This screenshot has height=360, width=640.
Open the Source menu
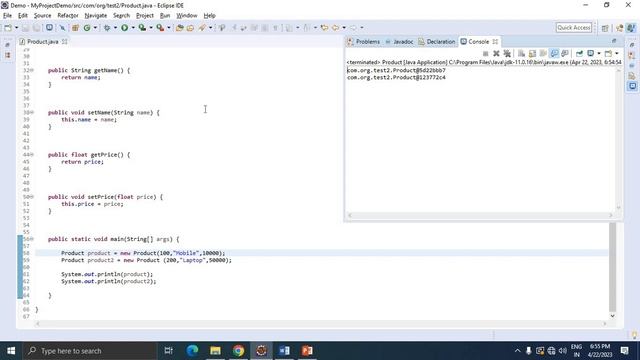[x=42, y=16]
